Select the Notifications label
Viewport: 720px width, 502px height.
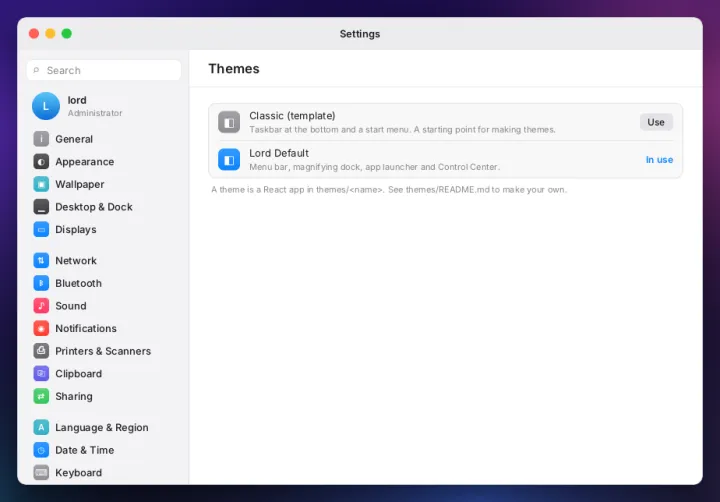(x=86, y=328)
